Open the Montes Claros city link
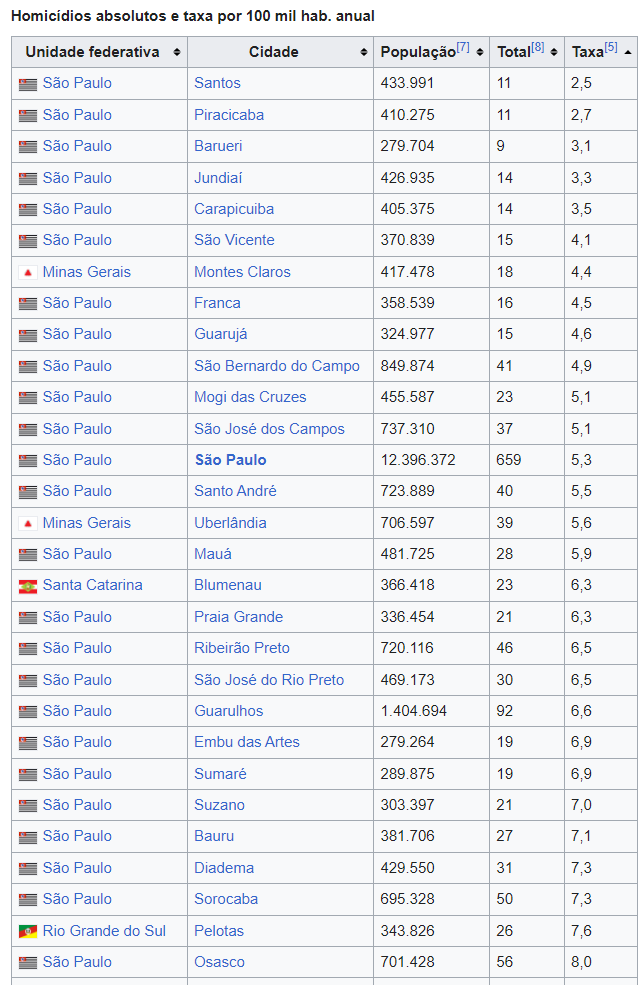Viewport: 640px width, 985px height. tap(242, 272)
